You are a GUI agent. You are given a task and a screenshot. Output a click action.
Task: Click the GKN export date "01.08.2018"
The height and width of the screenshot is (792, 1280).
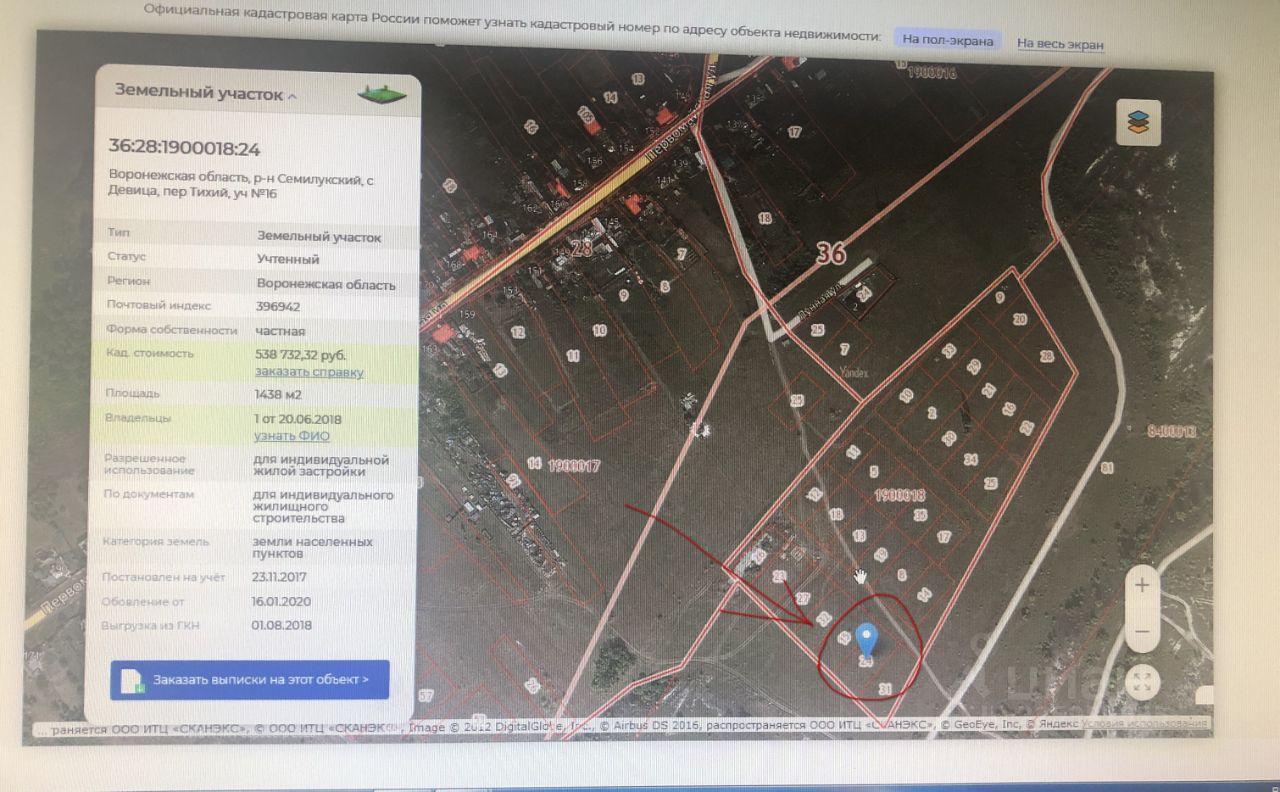click(x=283, y=625)
